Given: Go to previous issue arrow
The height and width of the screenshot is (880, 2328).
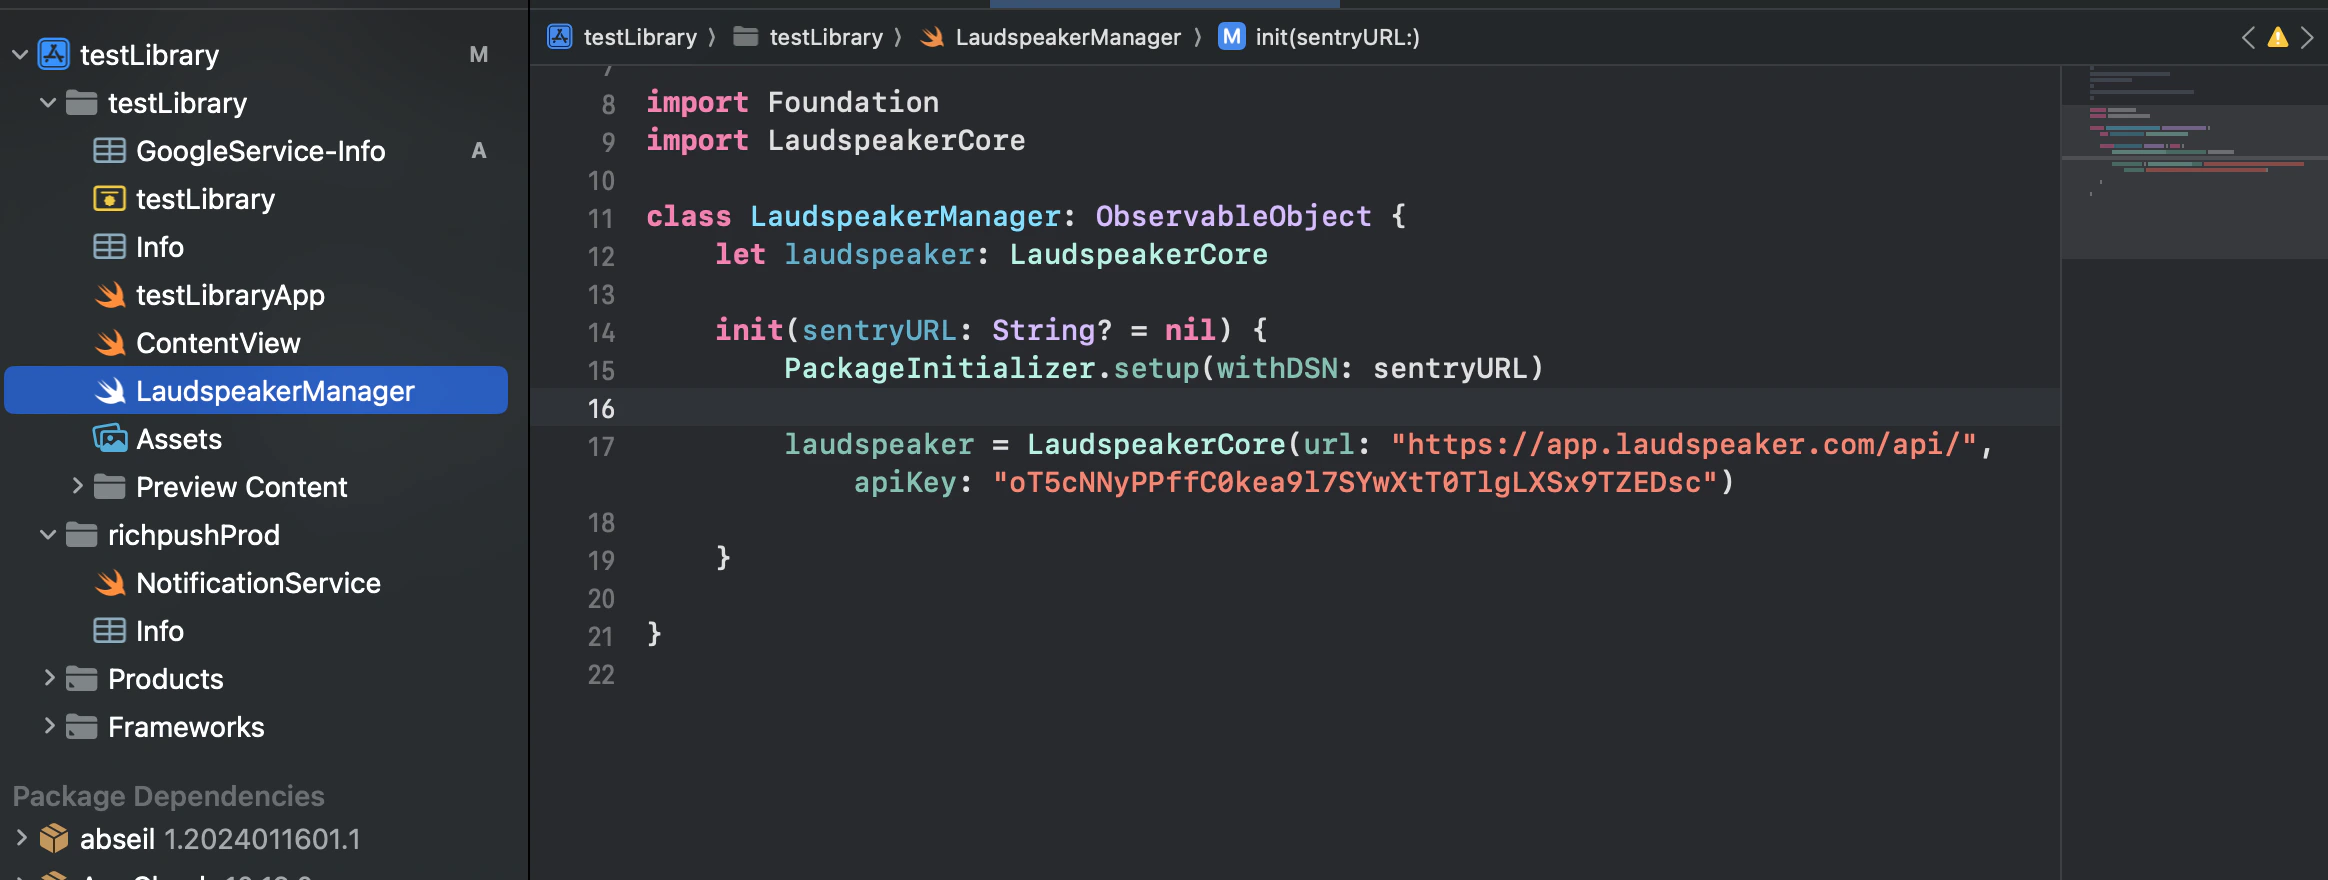Looking at the screenshot, I should coord(2248,38).
